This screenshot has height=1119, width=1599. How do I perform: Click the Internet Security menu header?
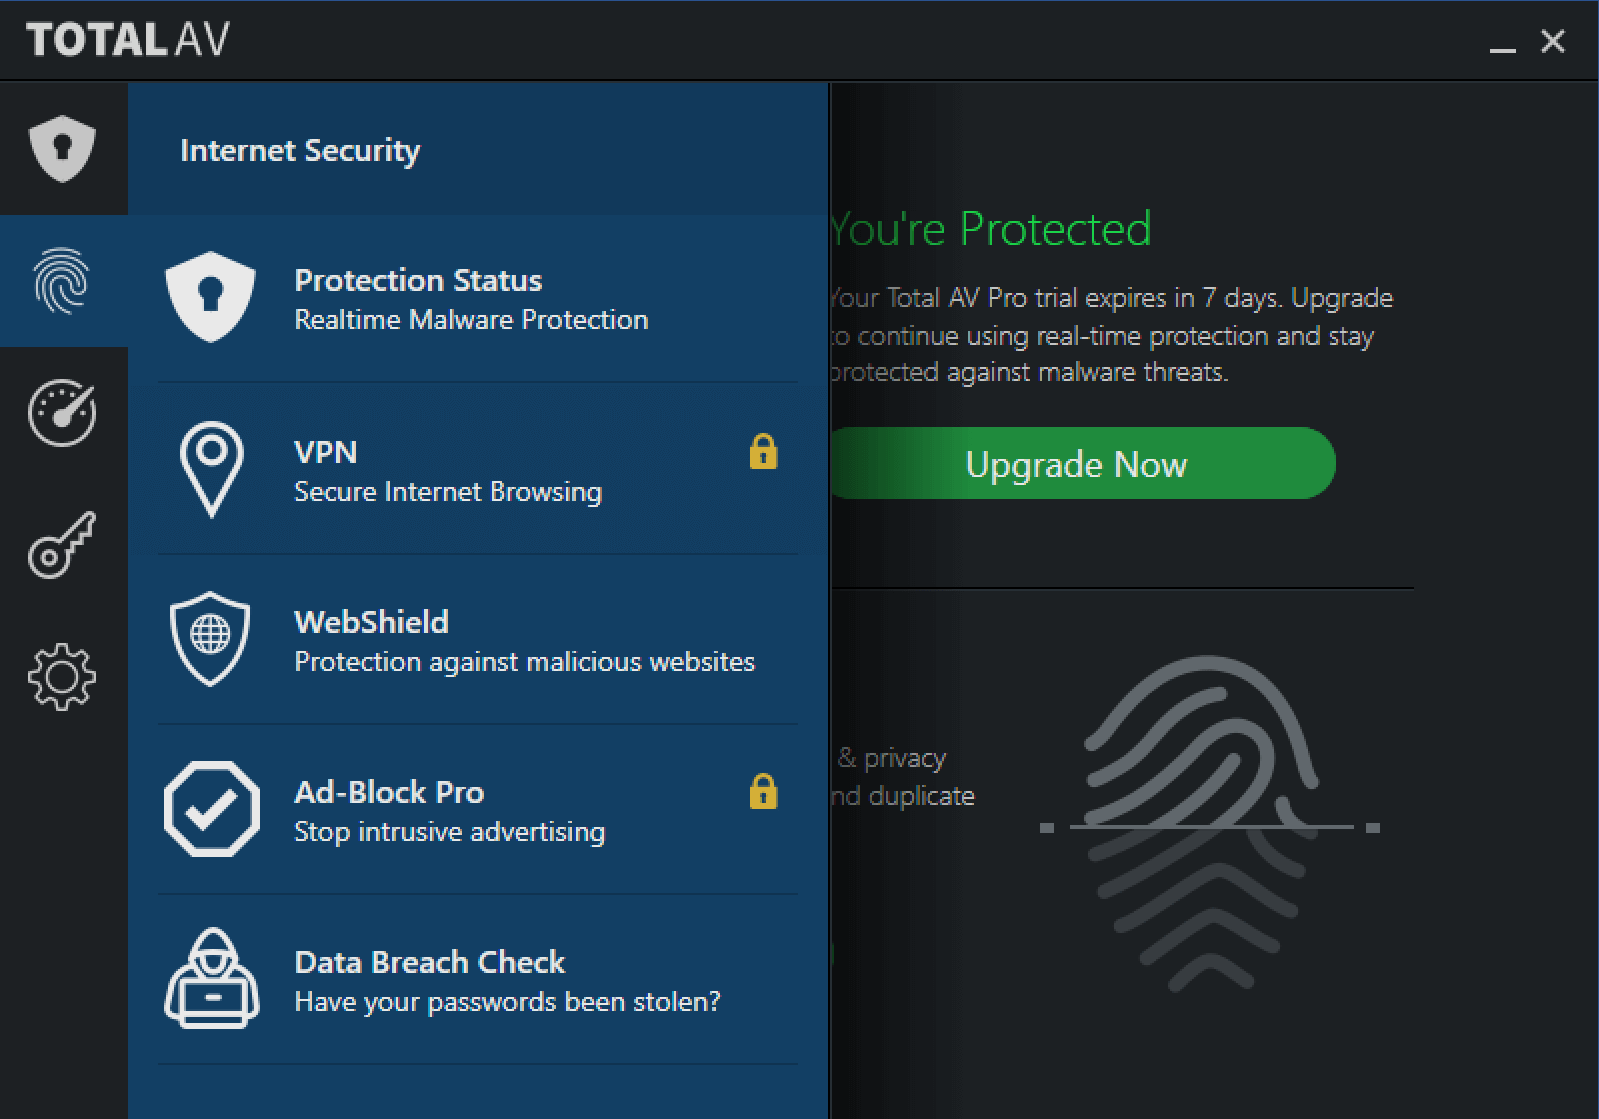point(300,150)
